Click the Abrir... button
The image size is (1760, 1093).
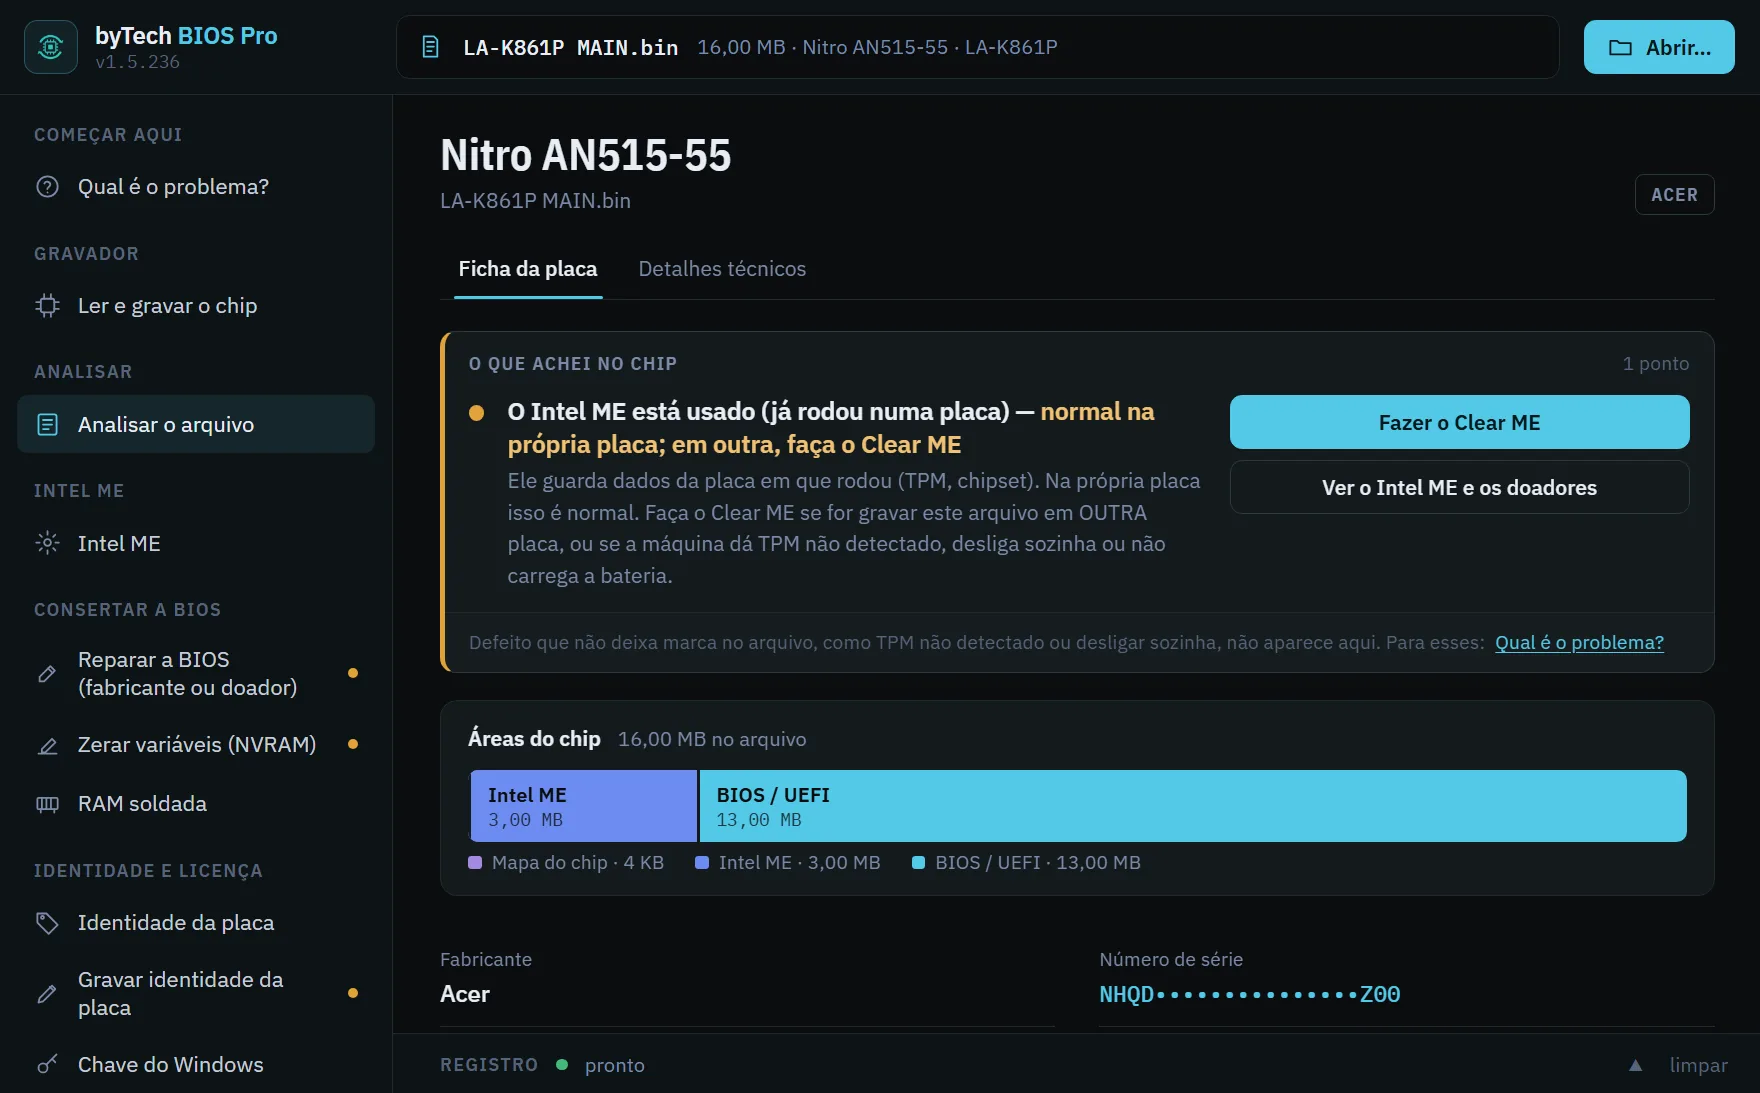(x=1659, y=47)
